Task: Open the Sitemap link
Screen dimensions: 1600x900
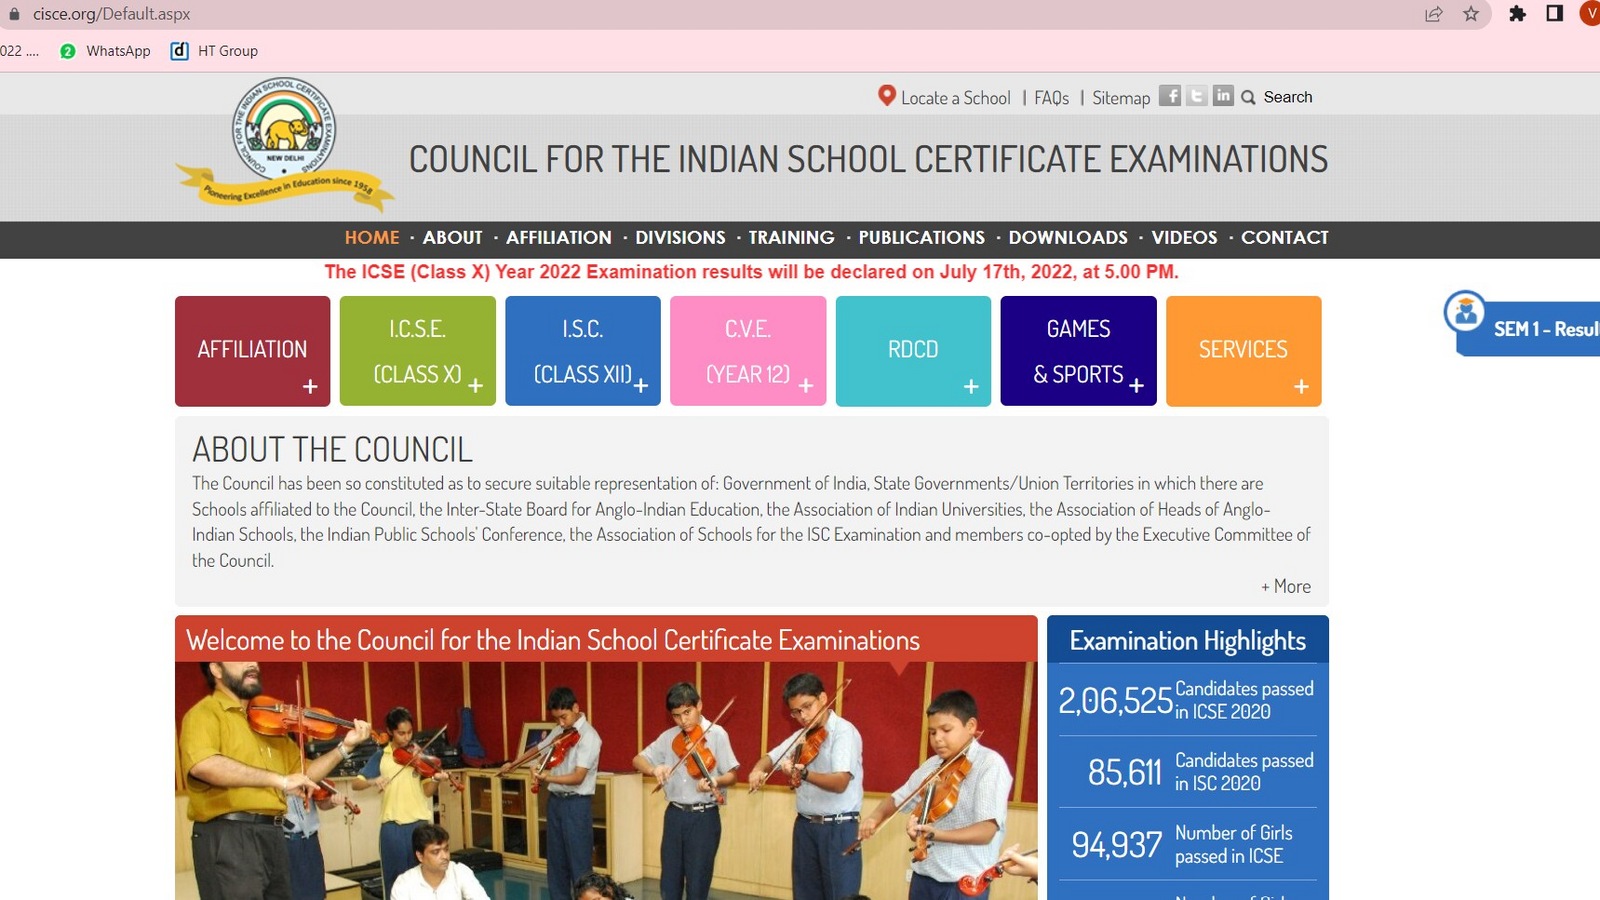Action: (x=1121, y=98)
